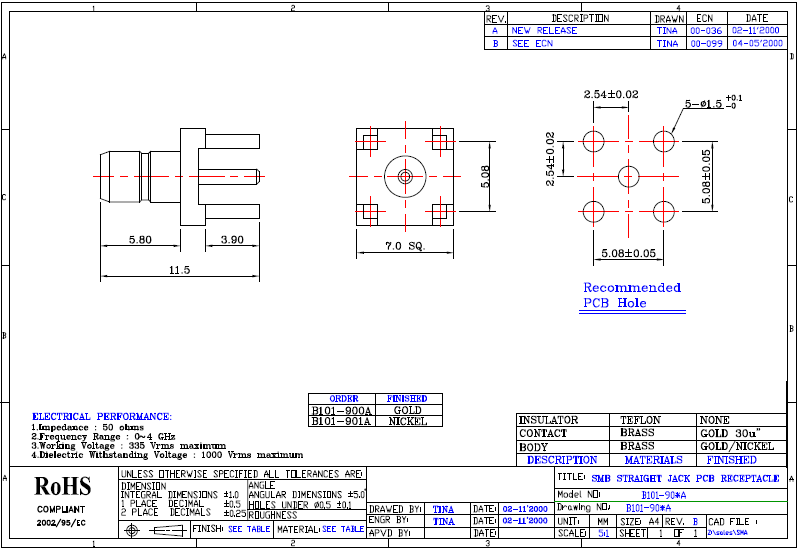Click the 5-ø1.5 hole diameter callout

click(714, 103)
